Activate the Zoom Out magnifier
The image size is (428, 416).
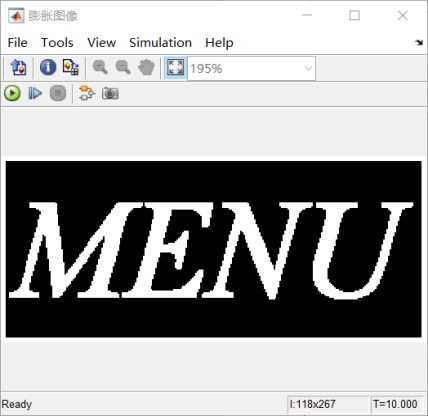click(x=123, y=68)
